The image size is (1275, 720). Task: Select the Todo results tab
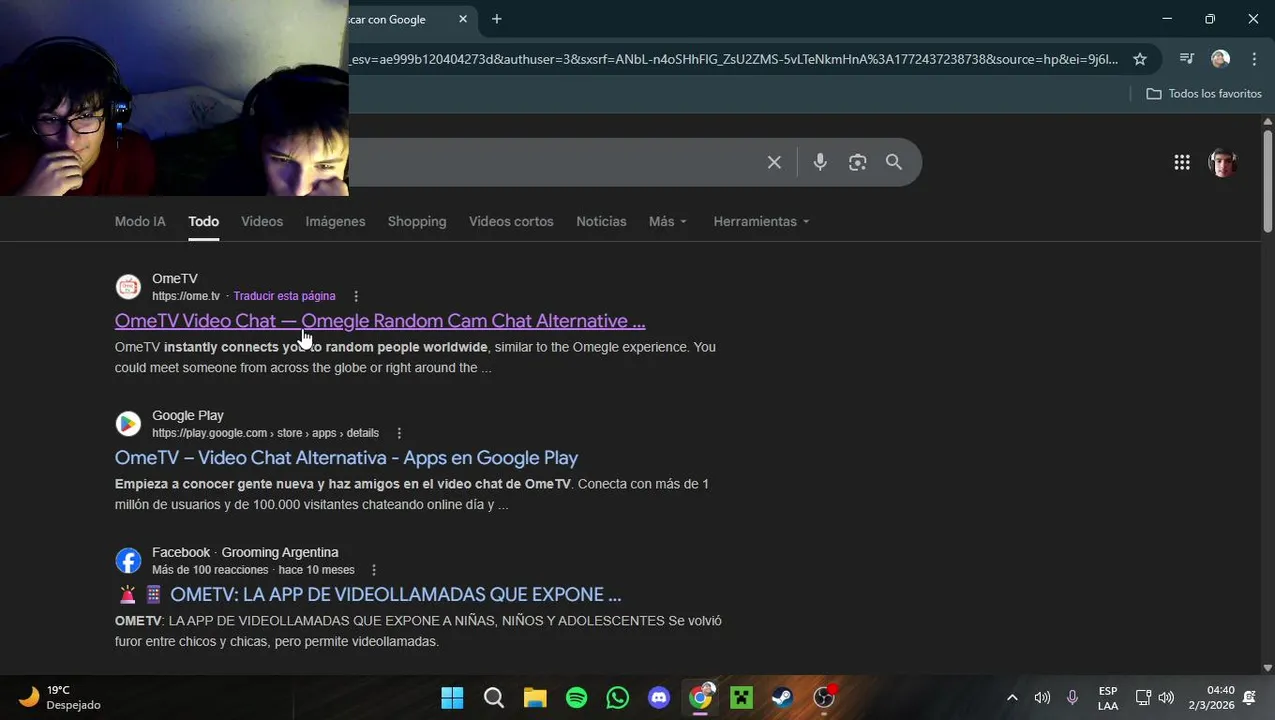[203, 221]
